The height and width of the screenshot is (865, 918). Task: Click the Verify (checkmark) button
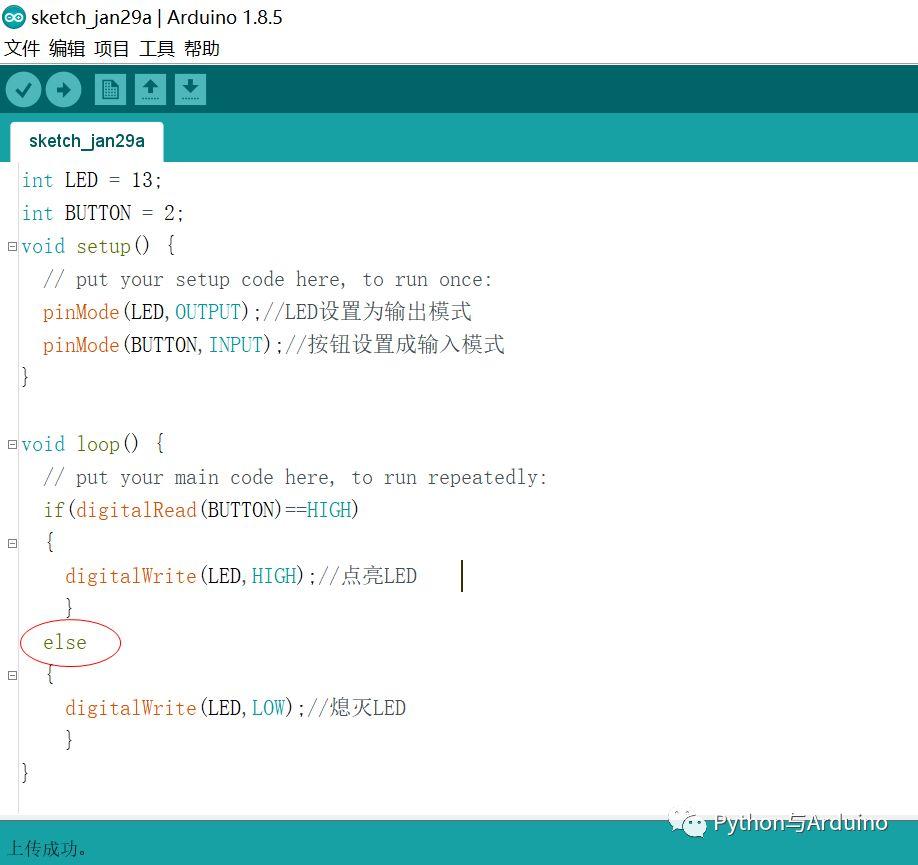tap(23, 90)
